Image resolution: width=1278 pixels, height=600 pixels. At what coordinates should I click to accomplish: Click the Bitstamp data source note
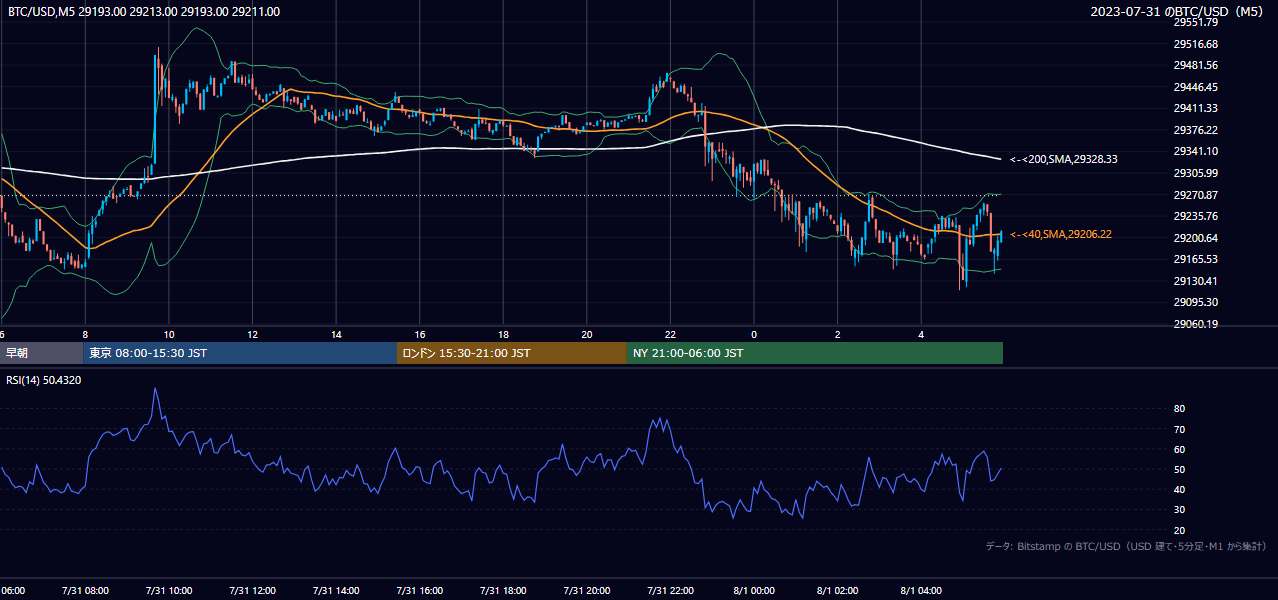[x=1126, y=546]
